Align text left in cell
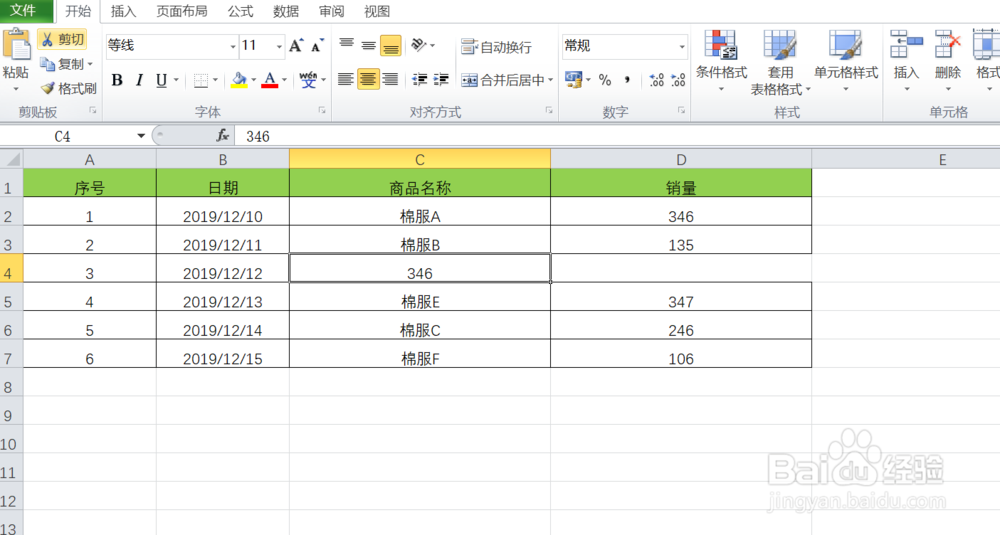Viewport: 1000px width, 535px height. tap(346, 79)
